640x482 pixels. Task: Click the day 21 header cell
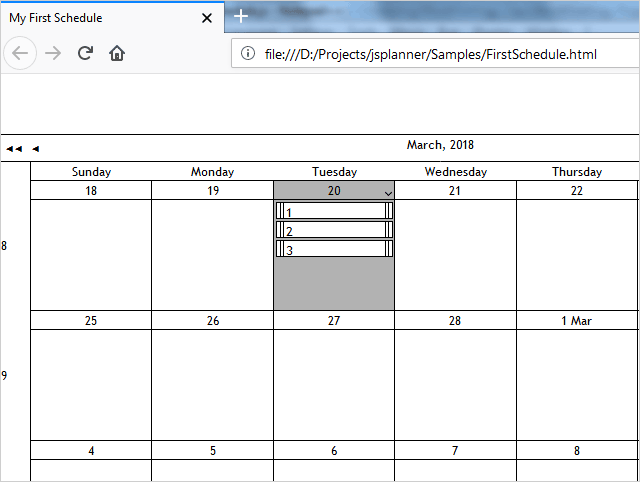[455, 191]
